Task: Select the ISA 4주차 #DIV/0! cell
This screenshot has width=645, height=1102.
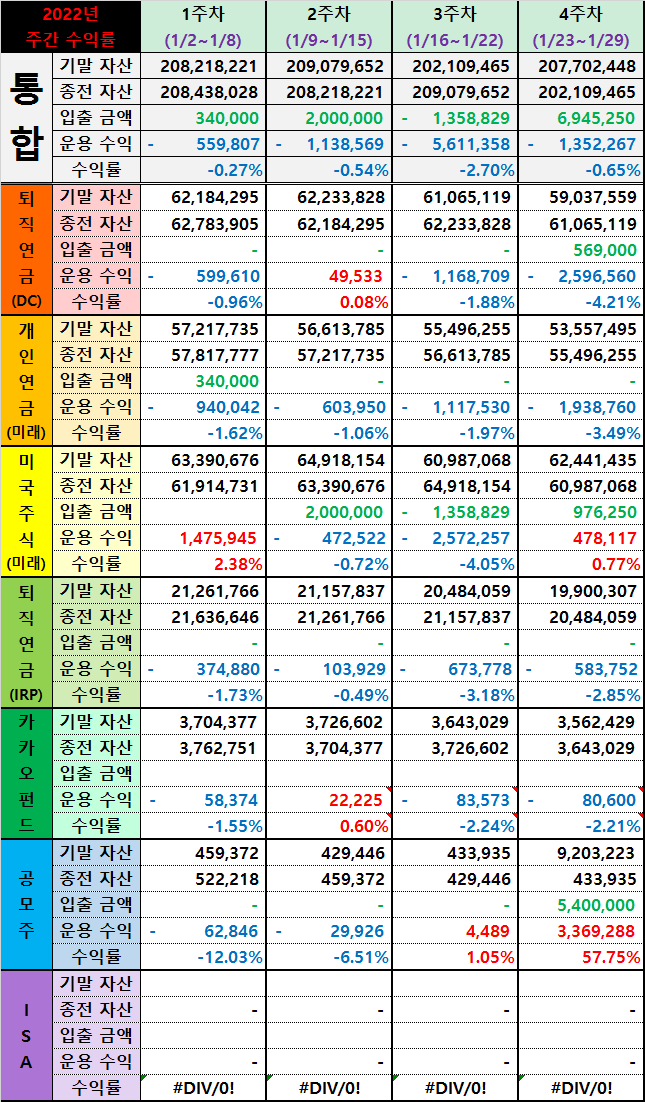Action: [x=581, y=1088]
